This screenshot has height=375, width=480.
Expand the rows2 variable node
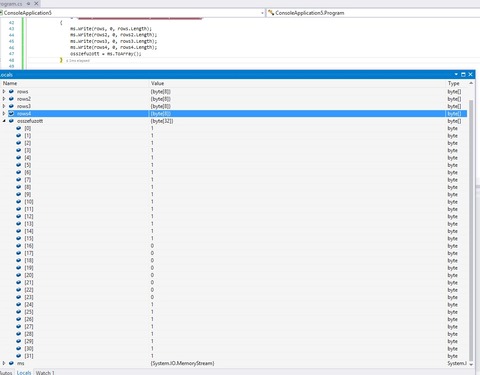coord(4,99)
